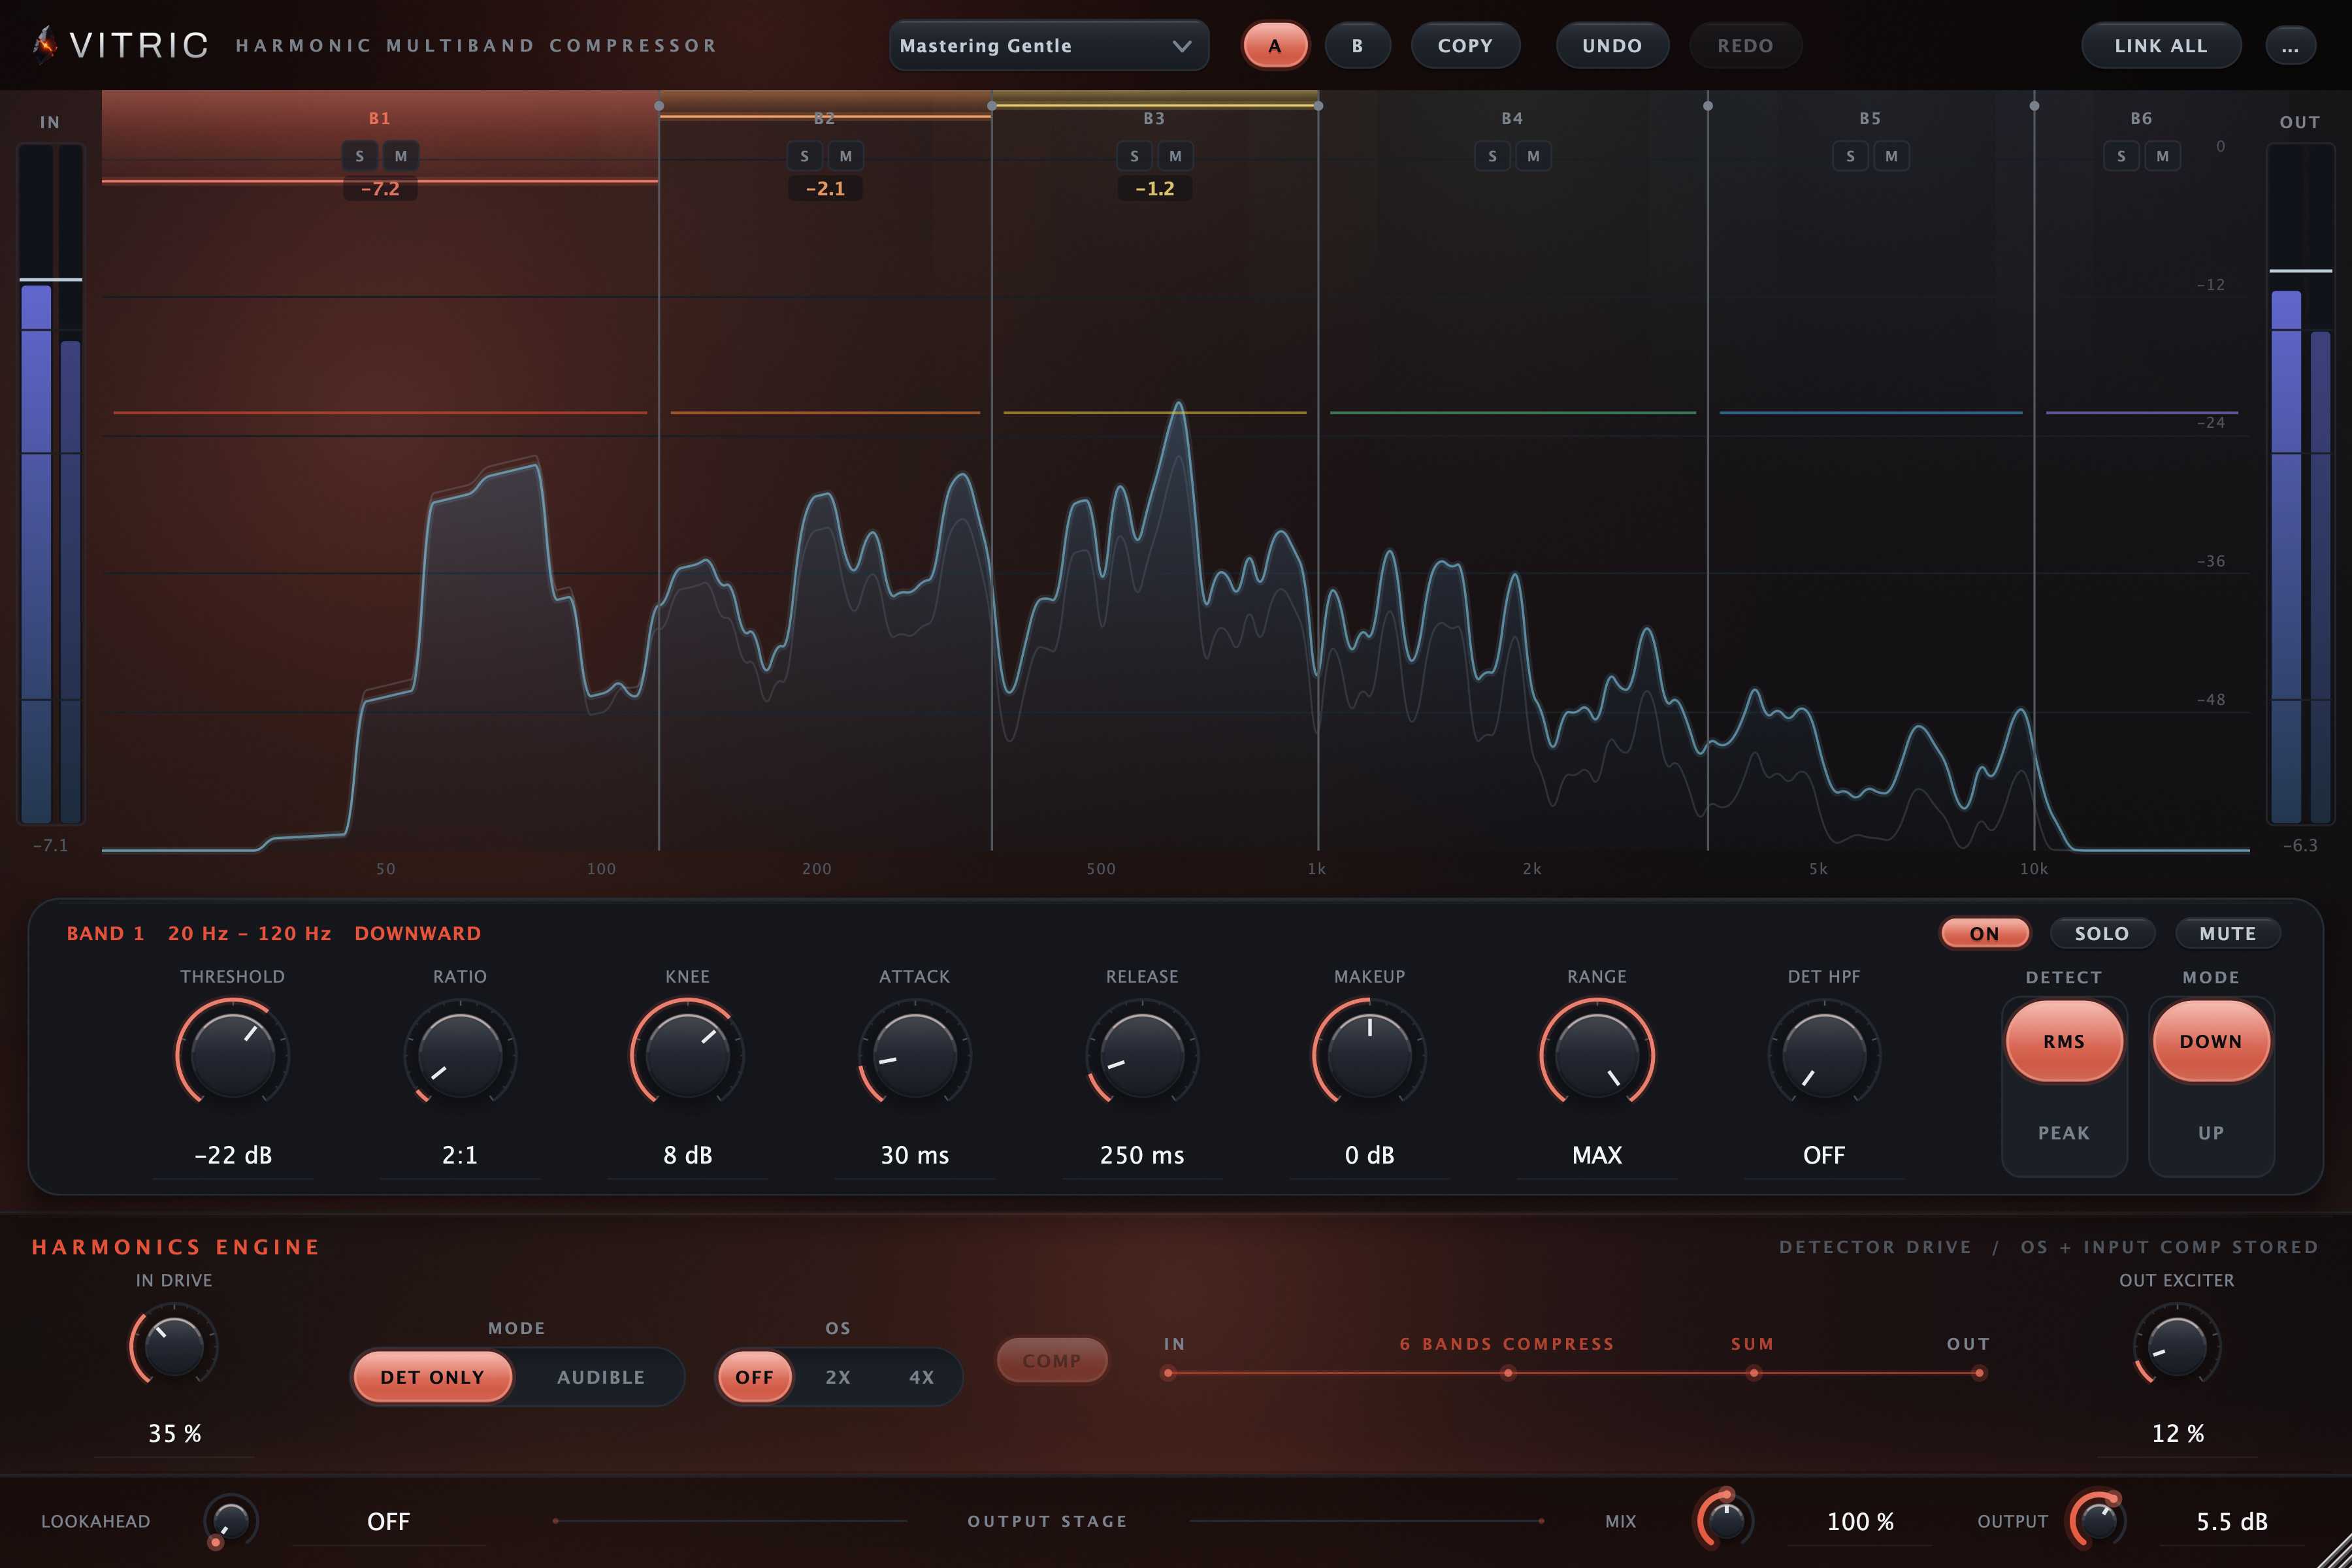Solo band B4 with the S icon
2352x1568 pixels.
(x=1492, y=156)
